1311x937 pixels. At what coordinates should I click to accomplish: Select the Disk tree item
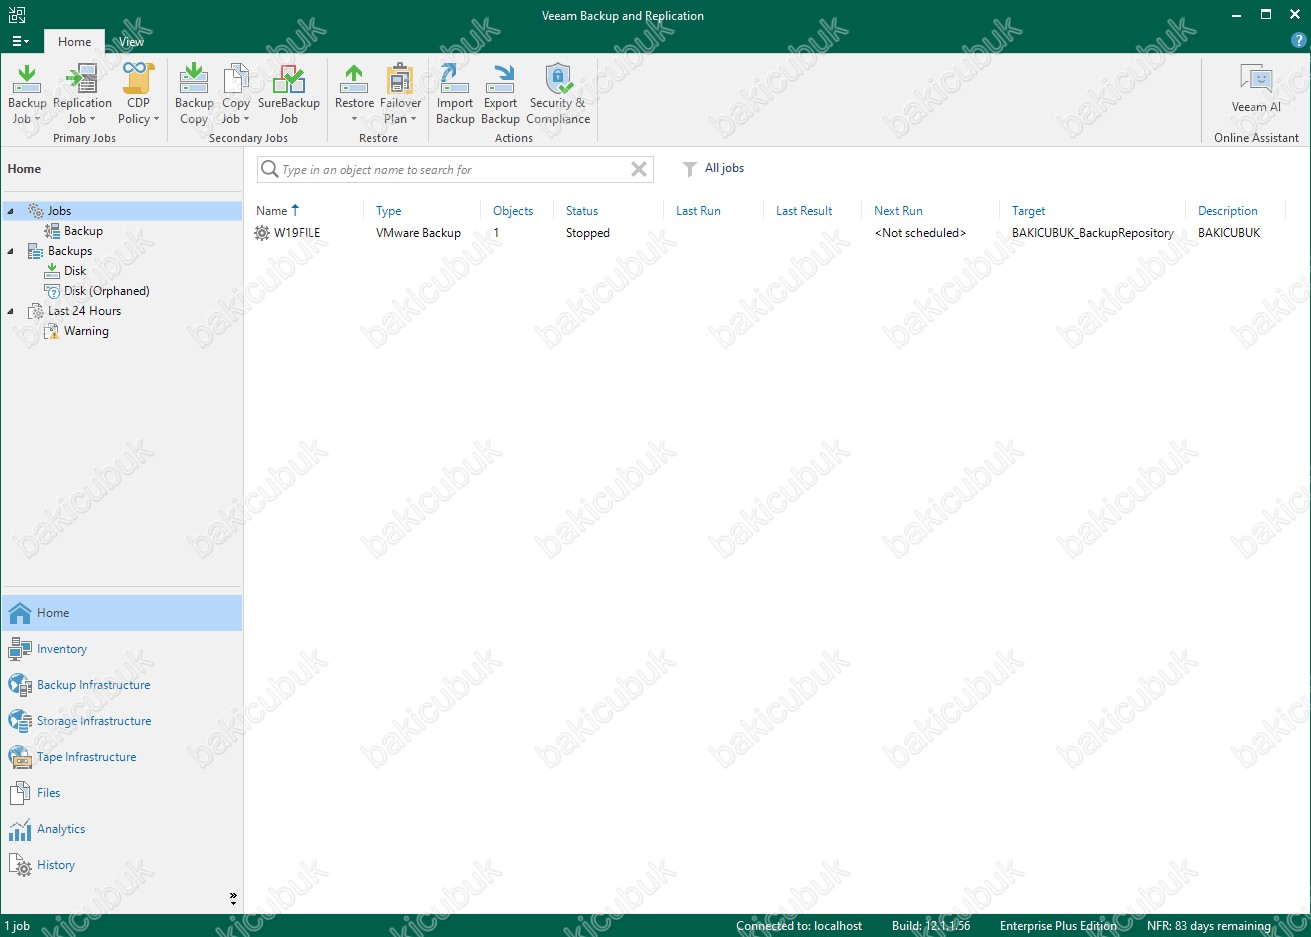pos(75,271)
